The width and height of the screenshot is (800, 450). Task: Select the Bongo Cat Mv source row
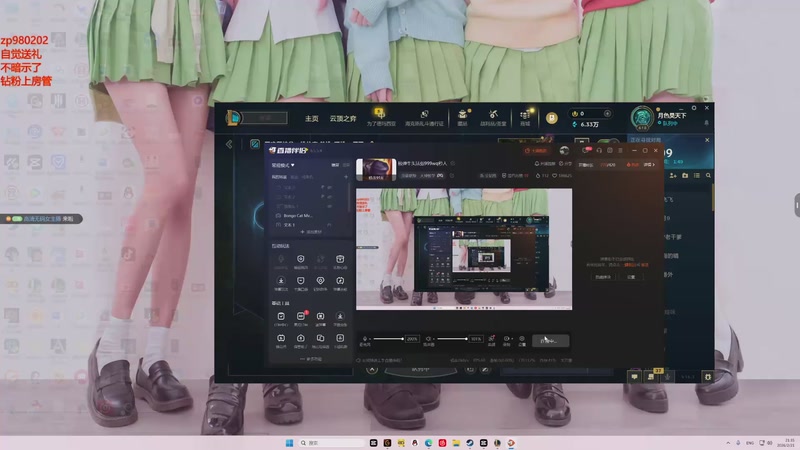tap(304, 215)
